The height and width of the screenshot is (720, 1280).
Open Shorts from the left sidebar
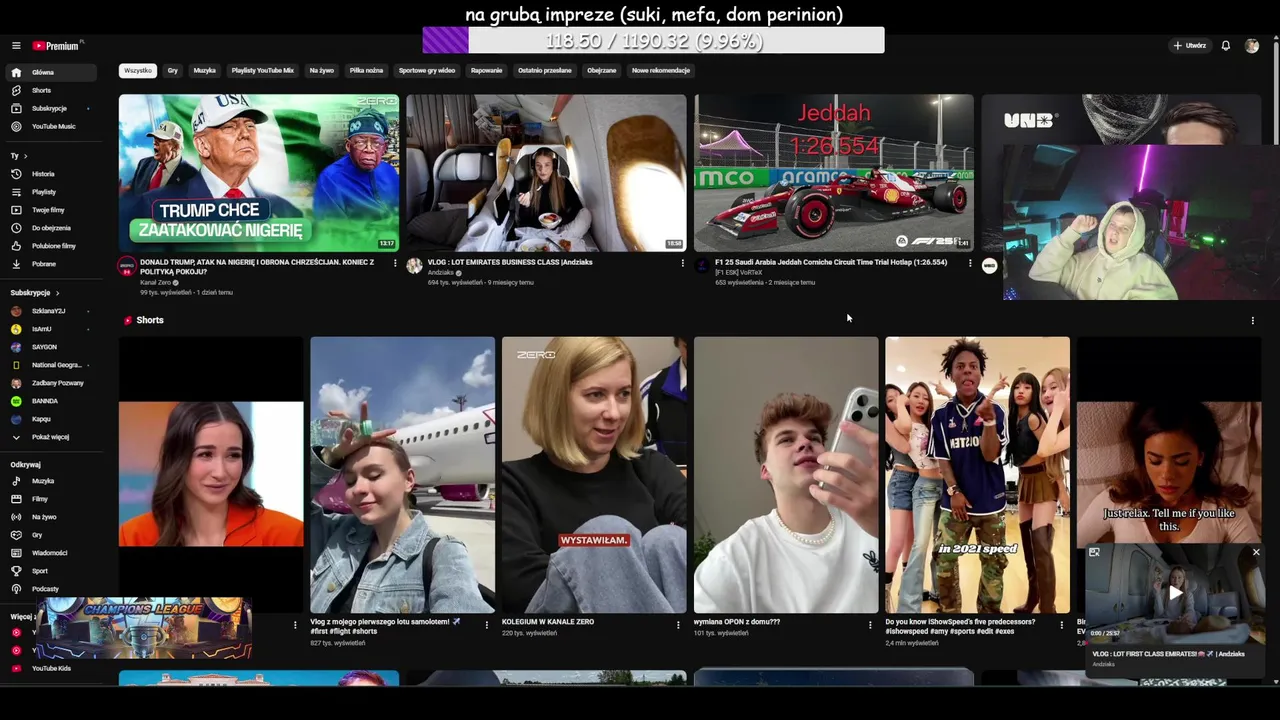pyautogui.click(x=53, y=90)
